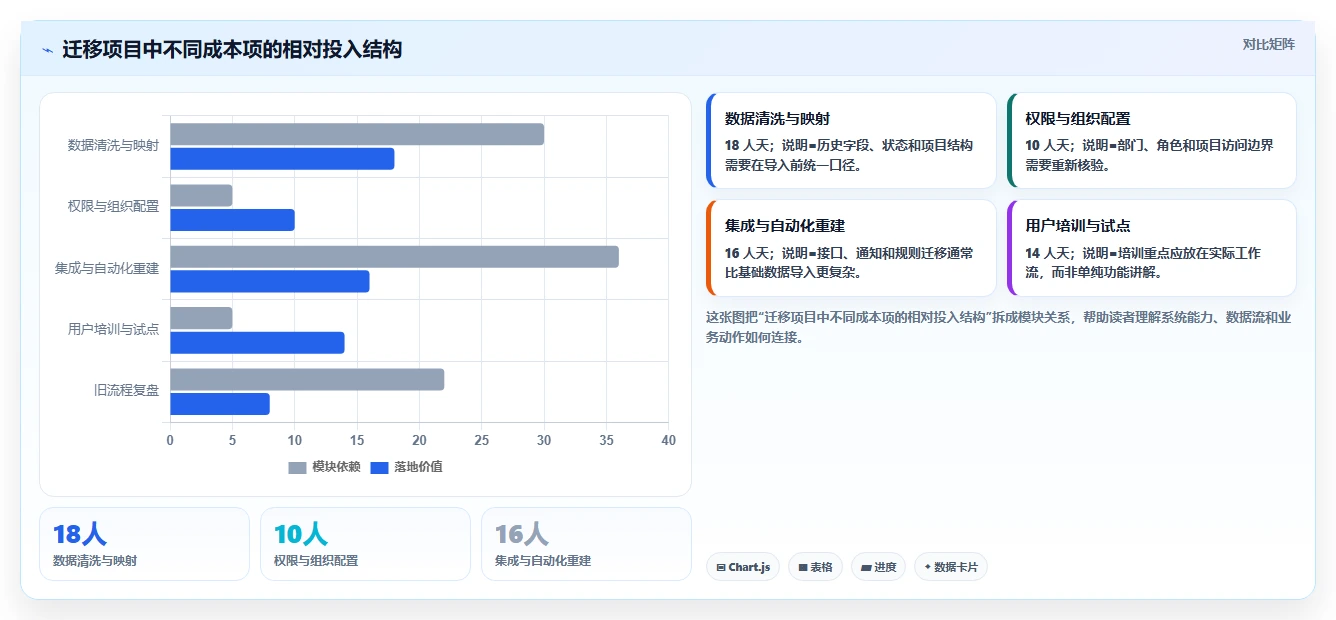
Task: Click the 权限与组织配置 y-axis label
Action: tap(113, 206)
